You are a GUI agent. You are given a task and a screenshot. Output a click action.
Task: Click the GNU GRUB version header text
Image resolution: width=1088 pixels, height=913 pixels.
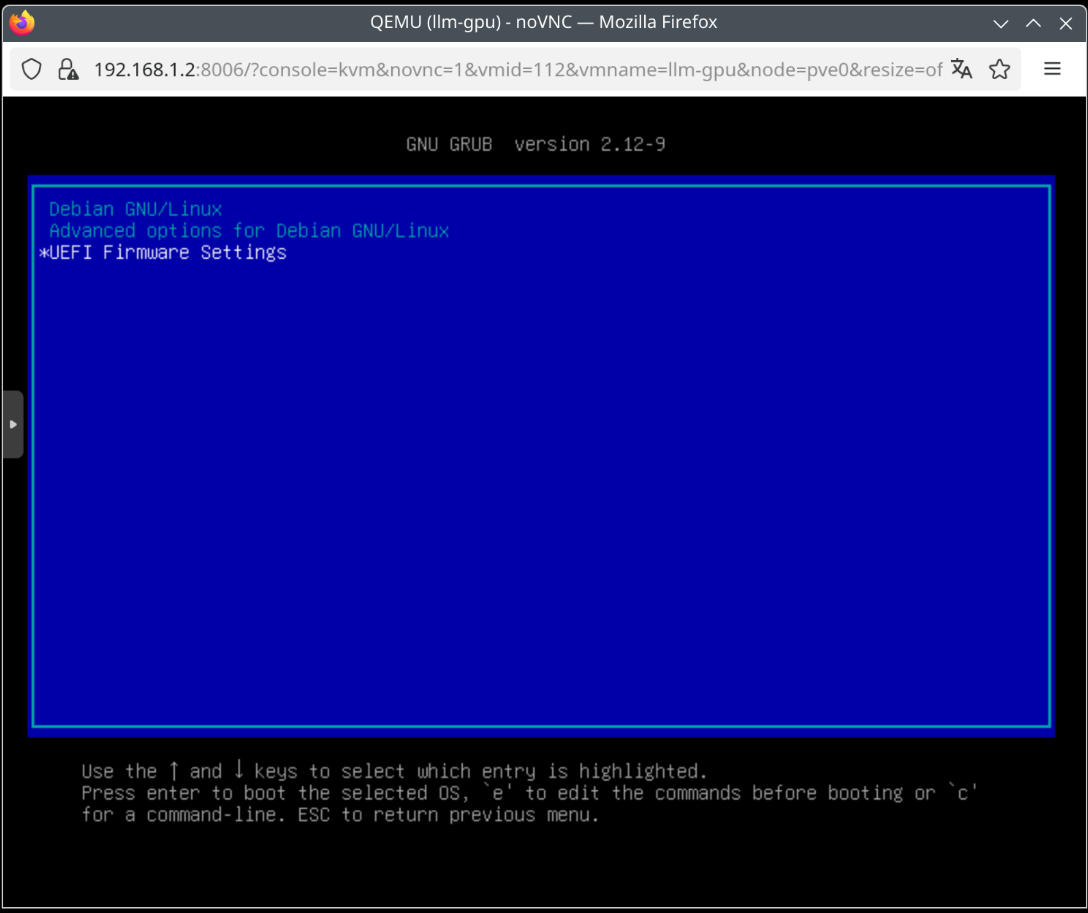point(535,144)
